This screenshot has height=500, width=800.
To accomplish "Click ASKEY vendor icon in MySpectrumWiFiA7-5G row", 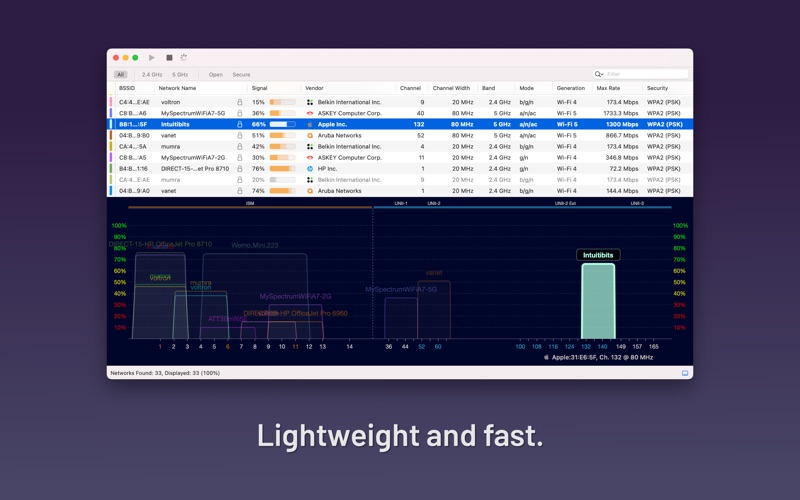I will (x=310, y=113).
